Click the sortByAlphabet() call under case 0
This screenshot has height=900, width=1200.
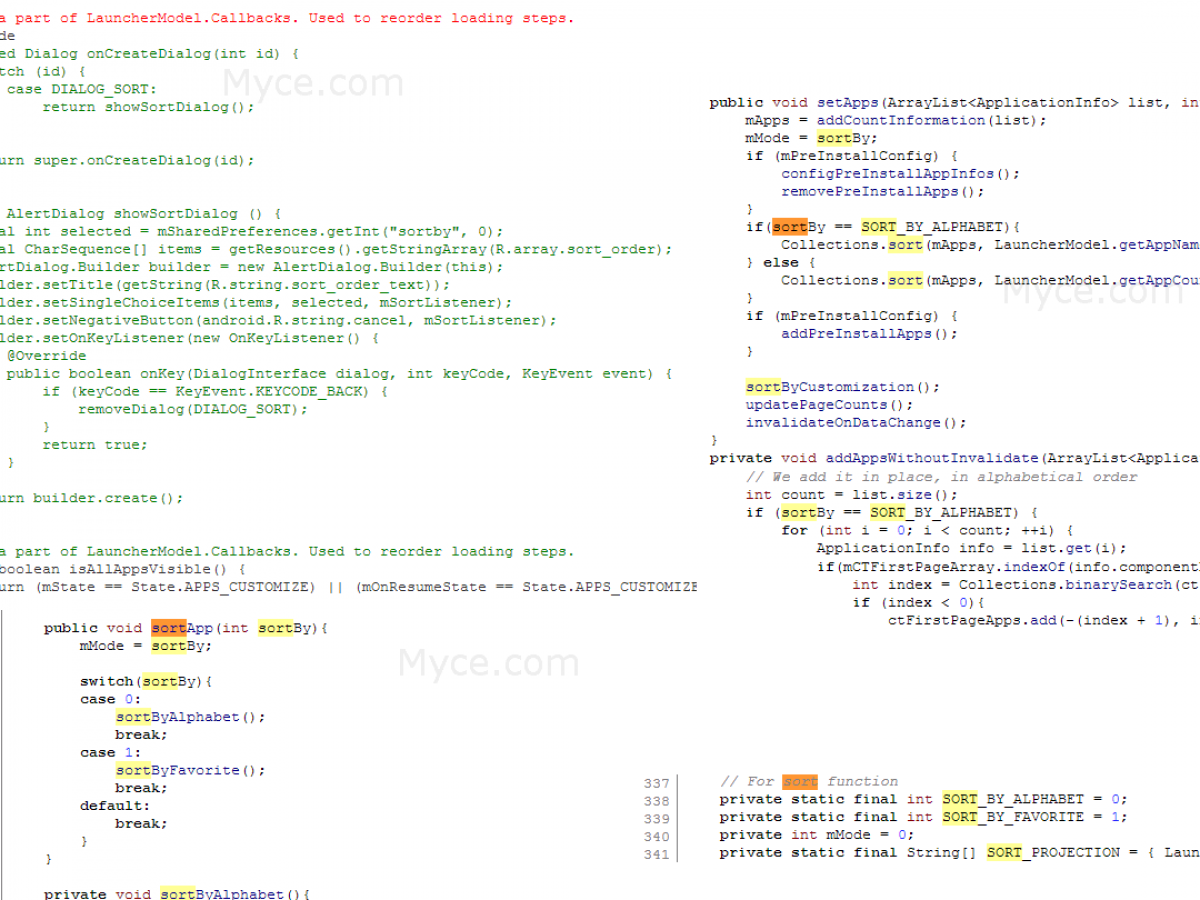[x=191, y=717]
